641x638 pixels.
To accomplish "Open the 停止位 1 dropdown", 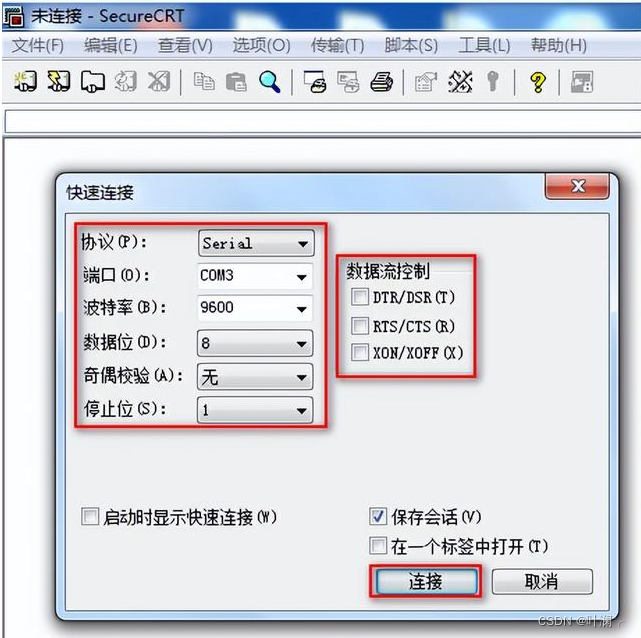I will point(255,410).
